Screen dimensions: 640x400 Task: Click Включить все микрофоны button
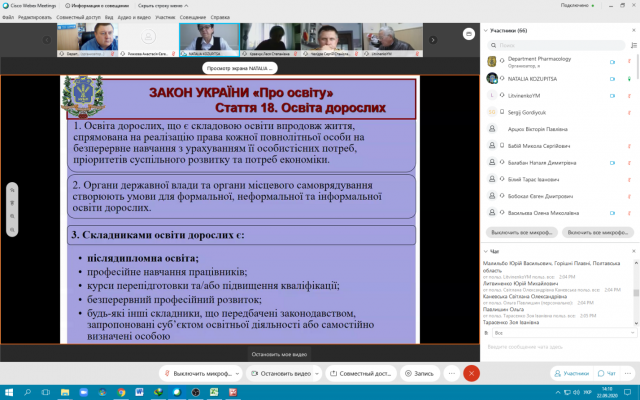(x=598, y=232)
